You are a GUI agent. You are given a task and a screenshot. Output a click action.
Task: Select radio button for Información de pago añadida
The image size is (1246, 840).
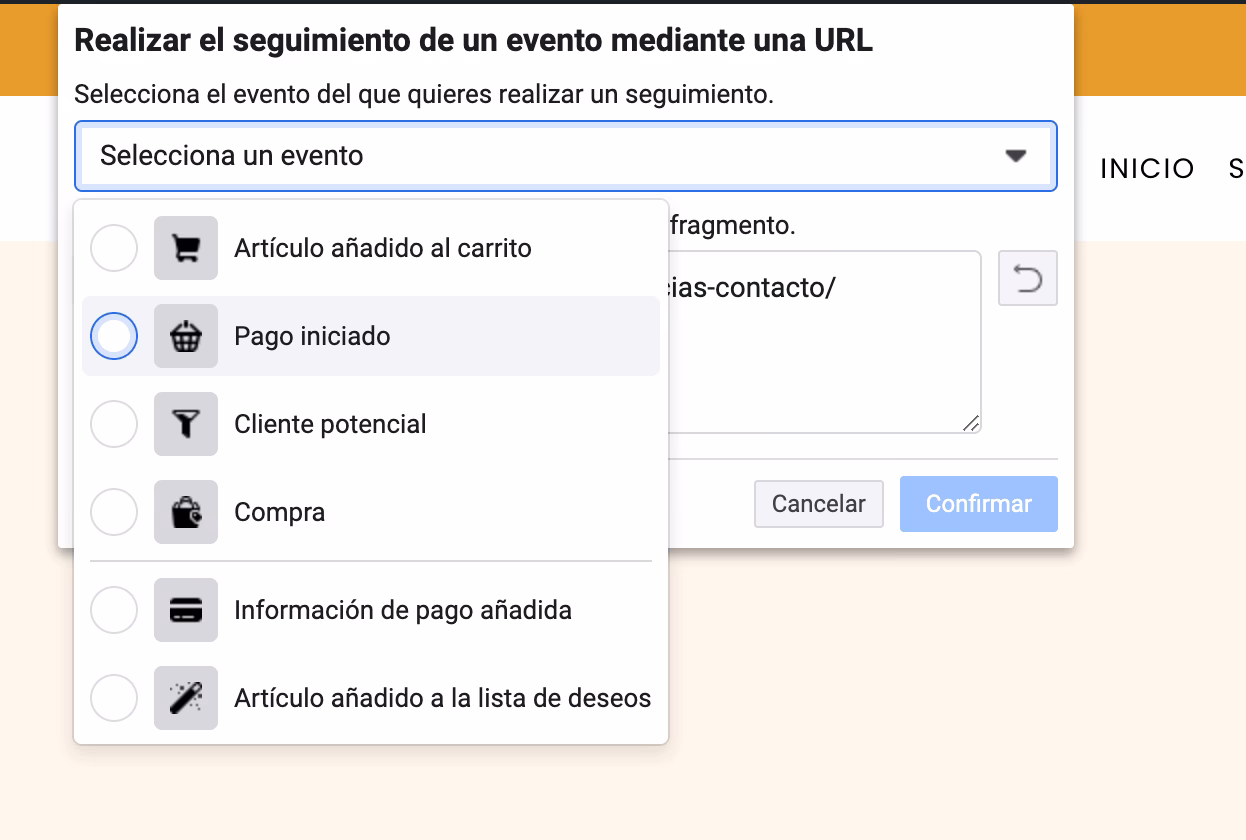[114, 610]
